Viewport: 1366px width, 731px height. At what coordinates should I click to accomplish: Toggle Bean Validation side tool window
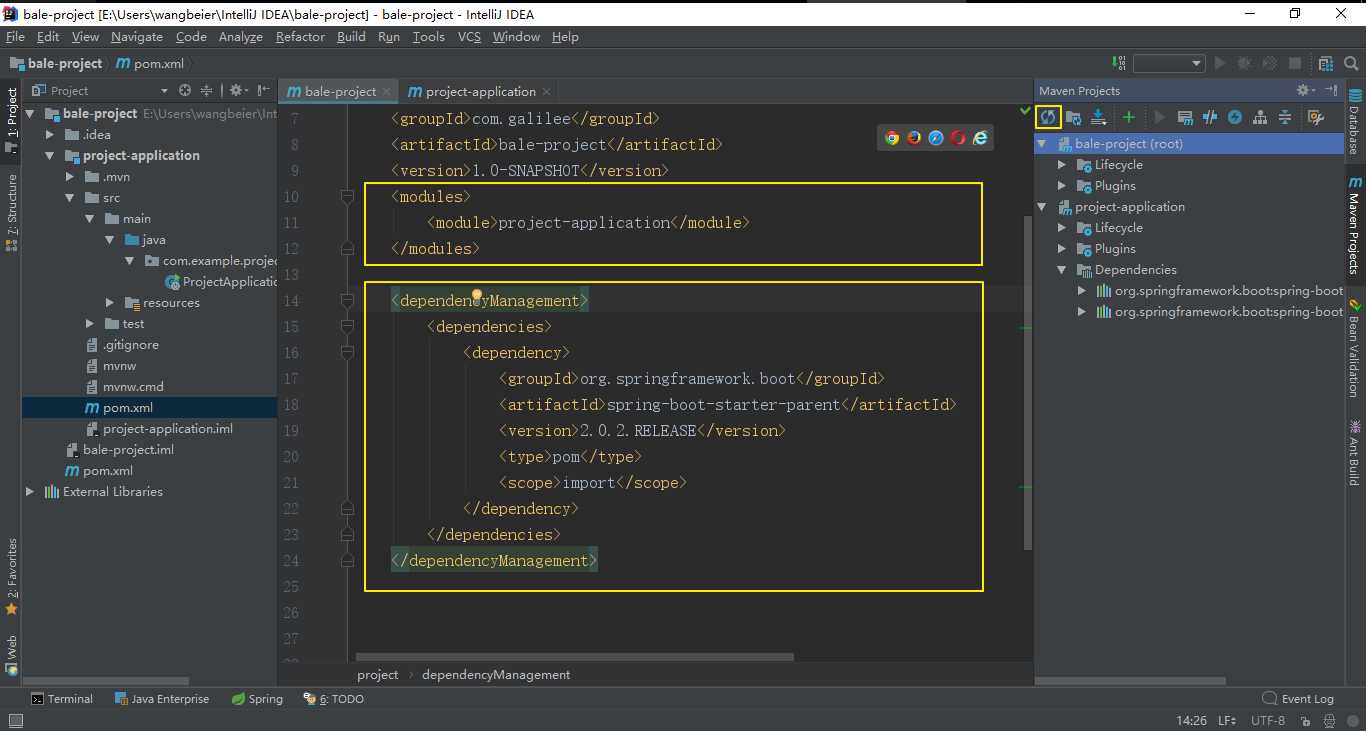pyautogui.click(x=1355, y=350)
